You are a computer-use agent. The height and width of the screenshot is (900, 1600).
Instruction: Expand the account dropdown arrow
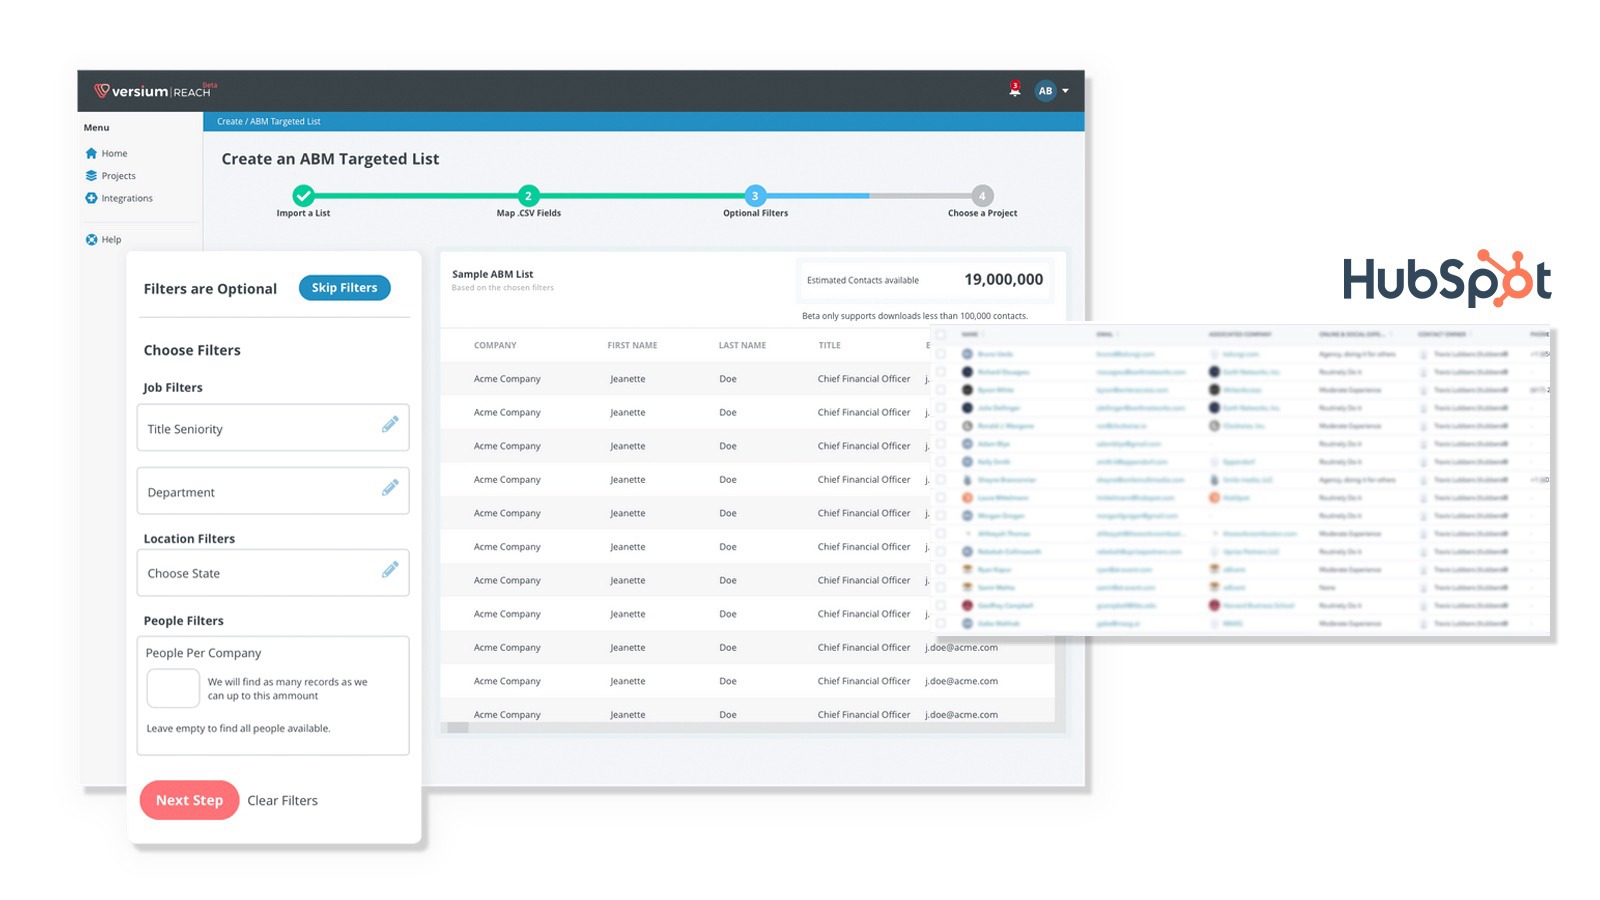(x=1066, y=91)
